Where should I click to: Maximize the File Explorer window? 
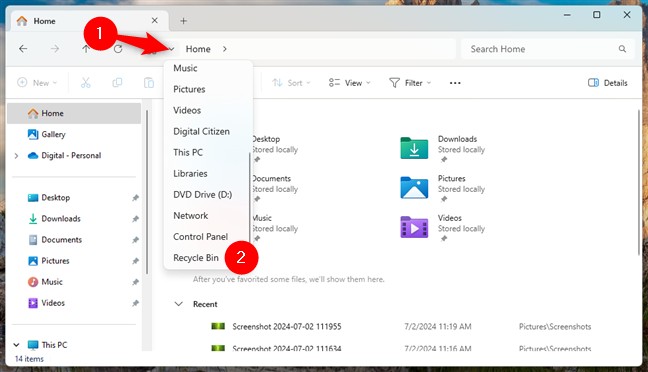[597, 15]
